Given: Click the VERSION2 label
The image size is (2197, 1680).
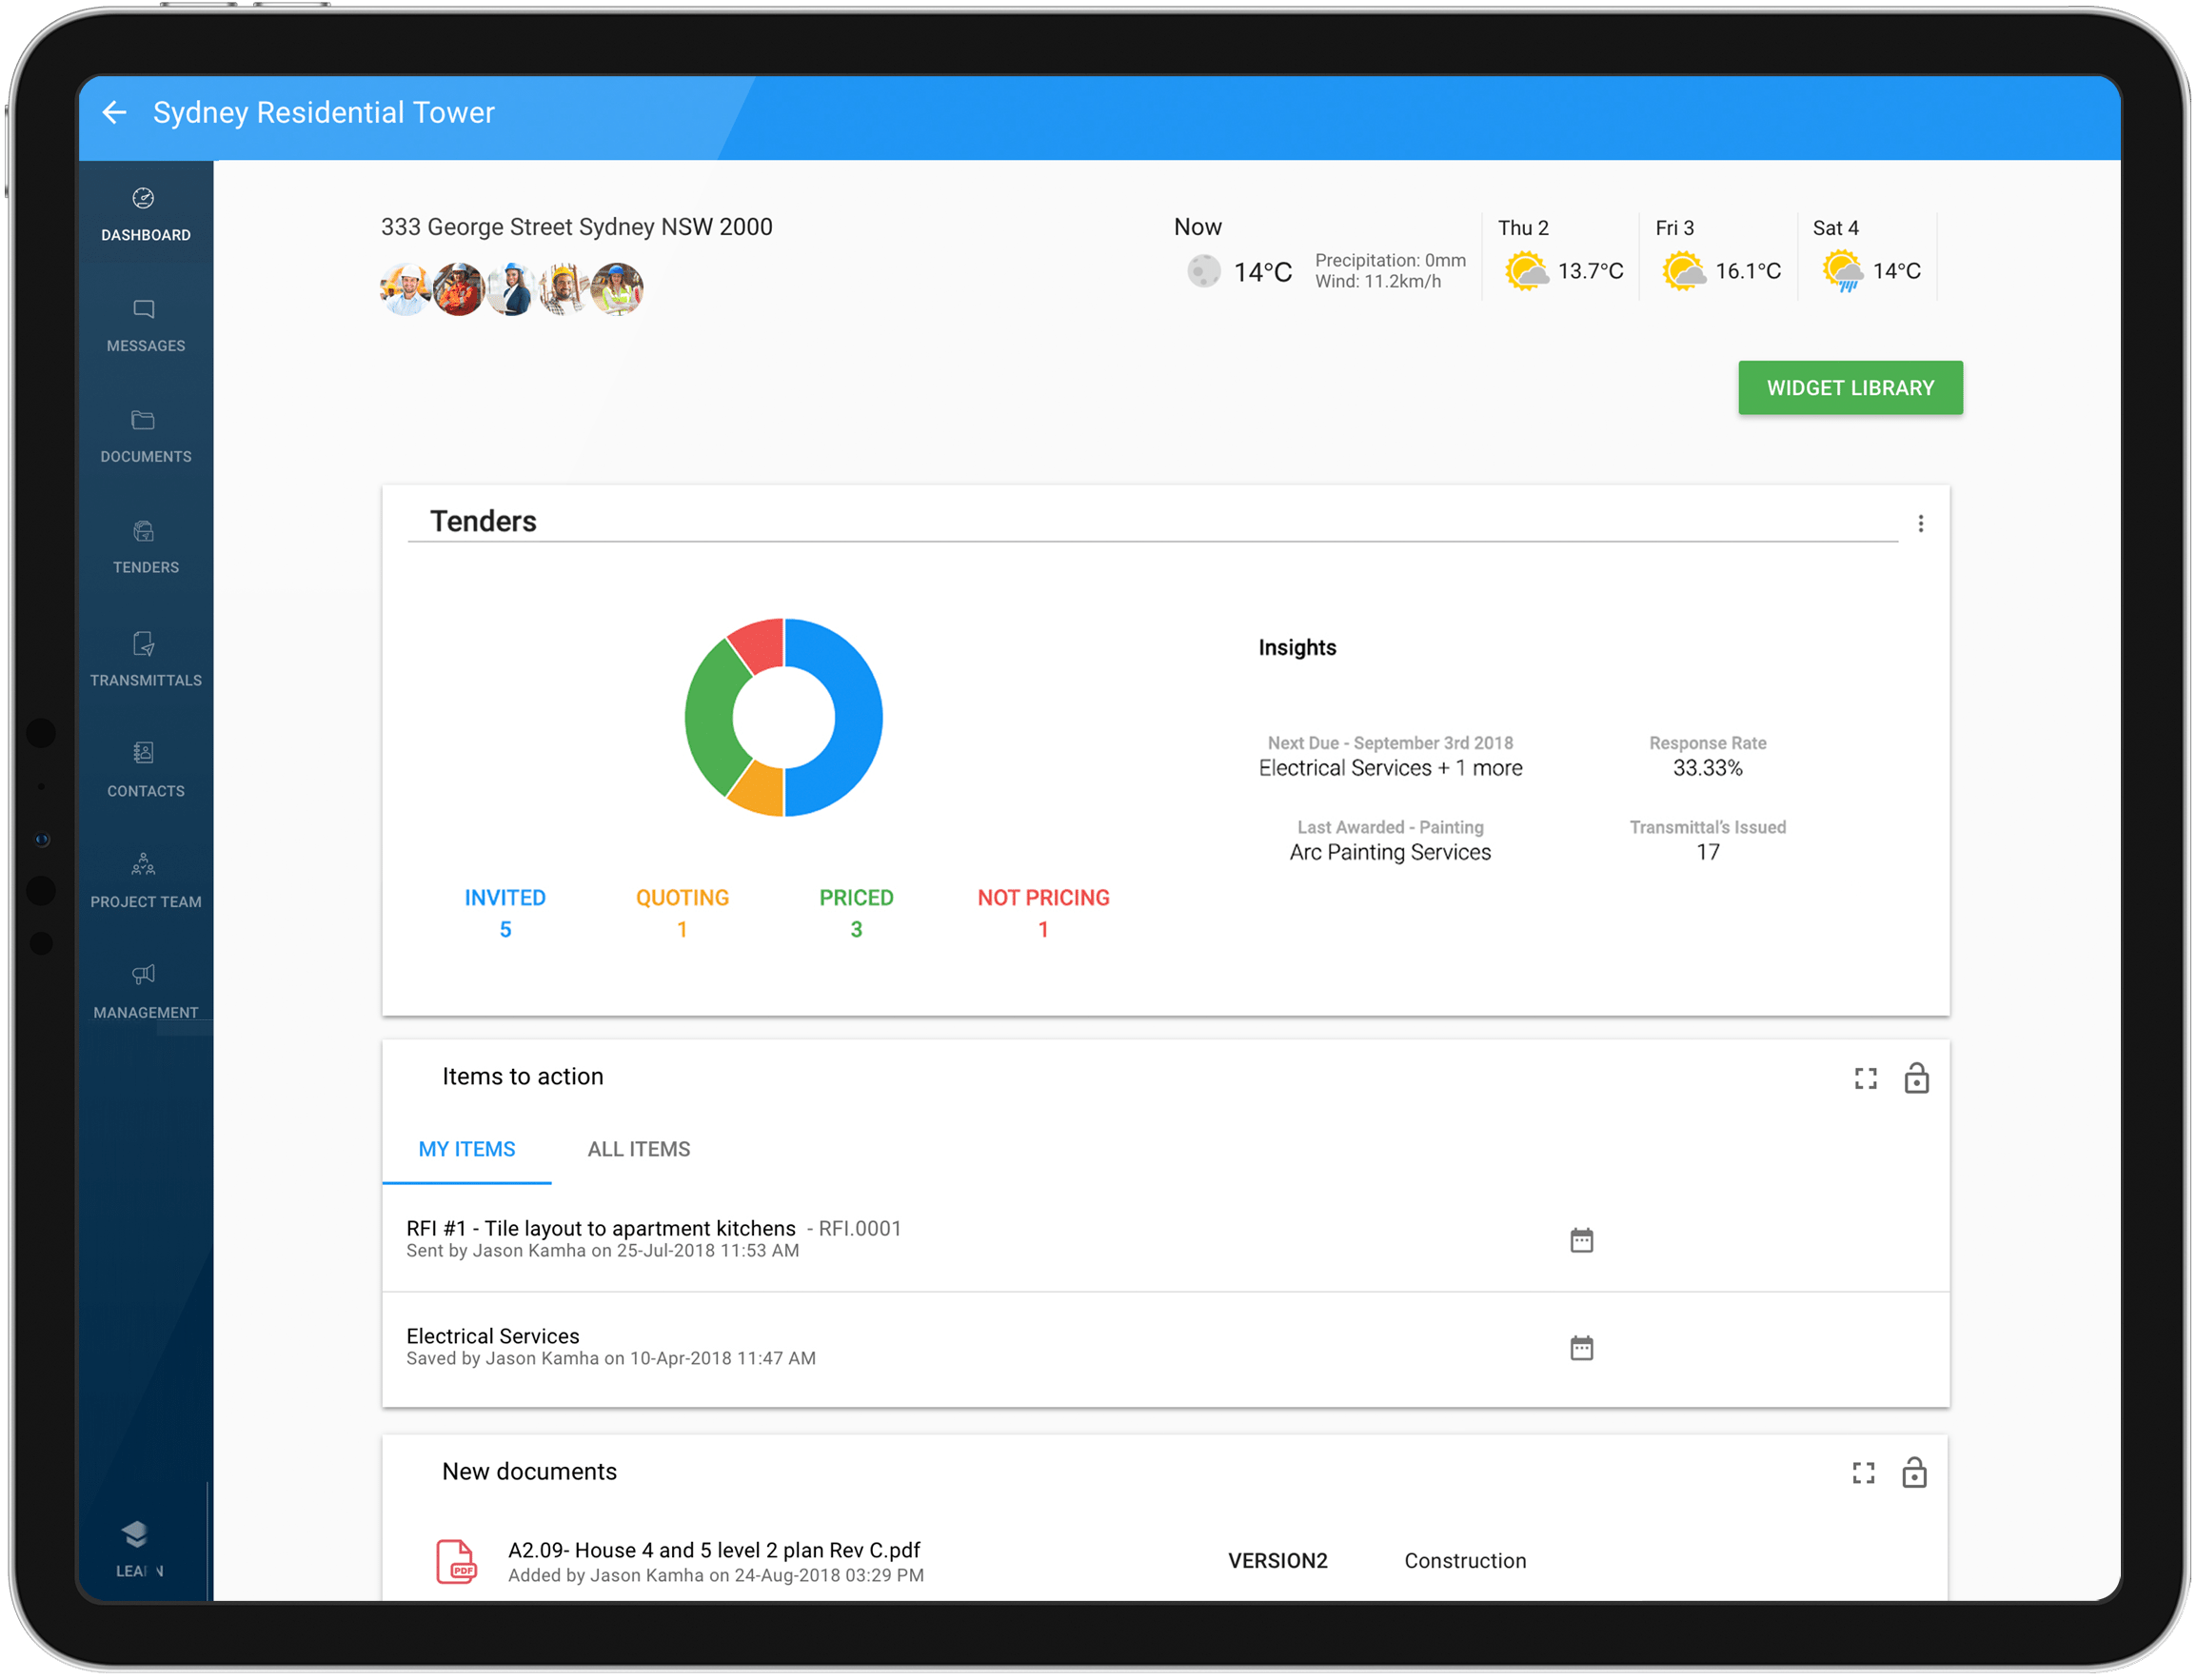Looking at the screenshot, I should coord(1278,1561).
